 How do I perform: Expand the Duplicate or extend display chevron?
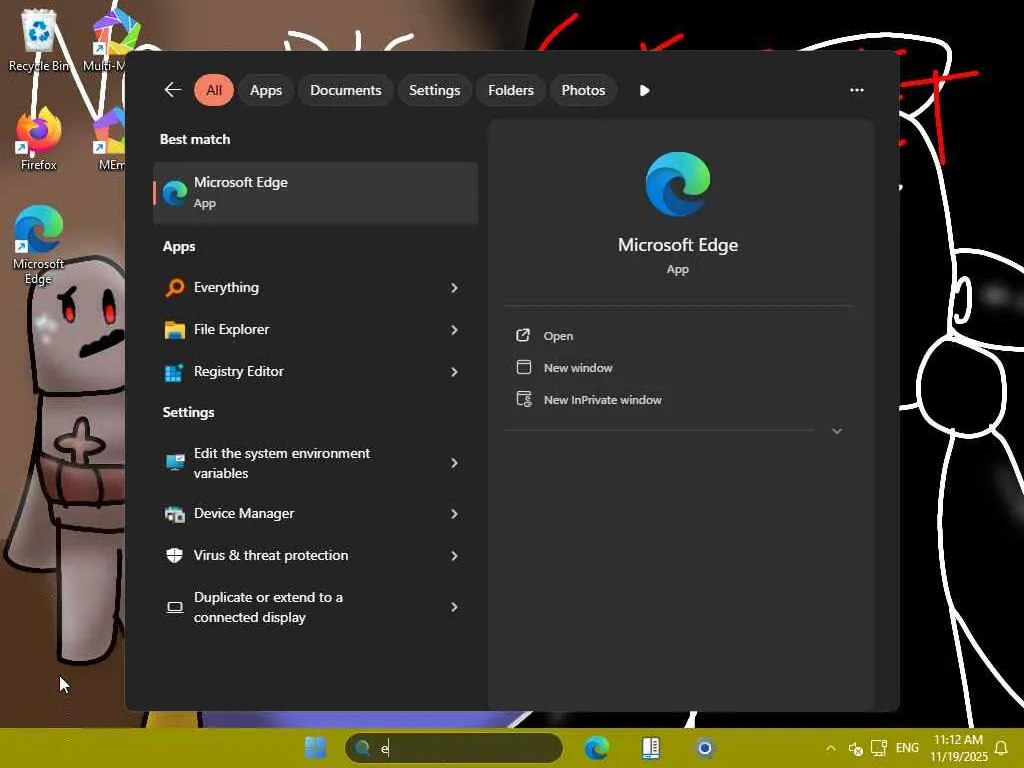454,607
